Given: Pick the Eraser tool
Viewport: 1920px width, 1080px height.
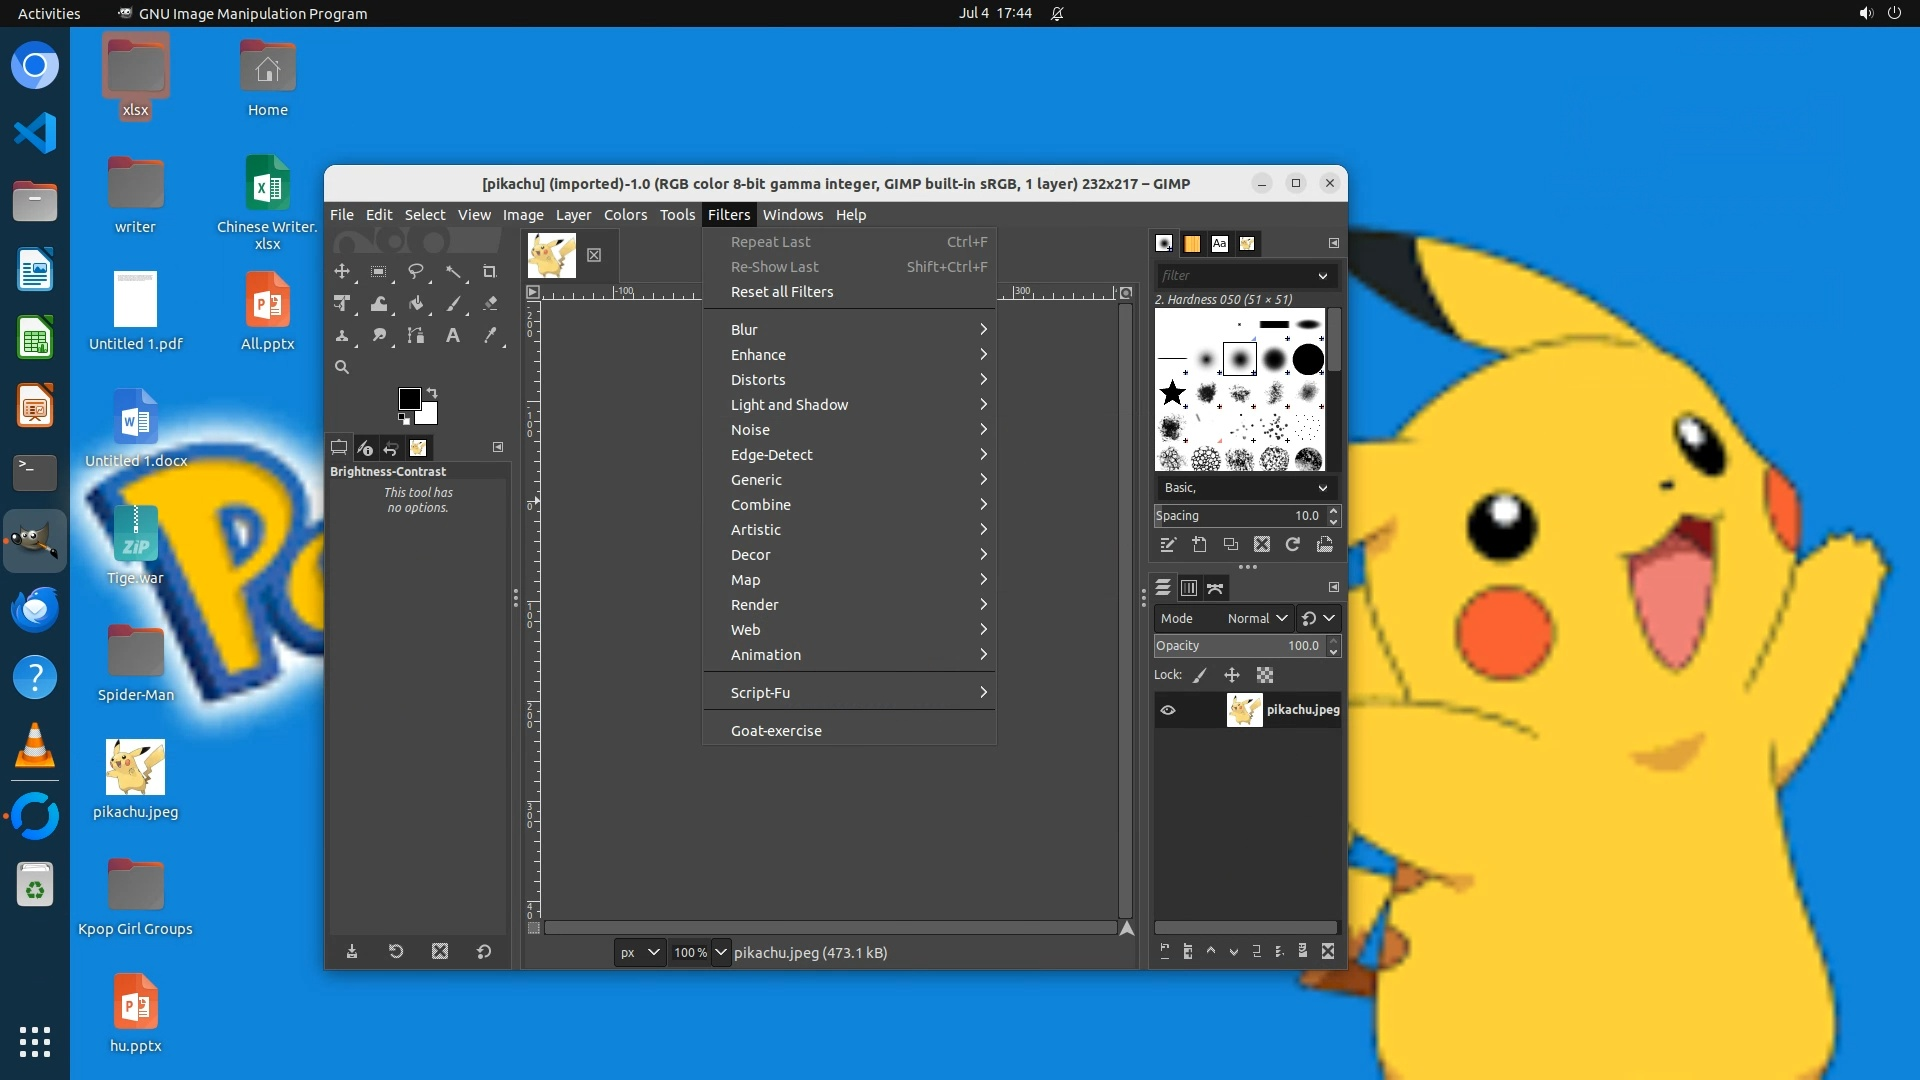Looking at the screenshot, I should (x=490, y=304).
